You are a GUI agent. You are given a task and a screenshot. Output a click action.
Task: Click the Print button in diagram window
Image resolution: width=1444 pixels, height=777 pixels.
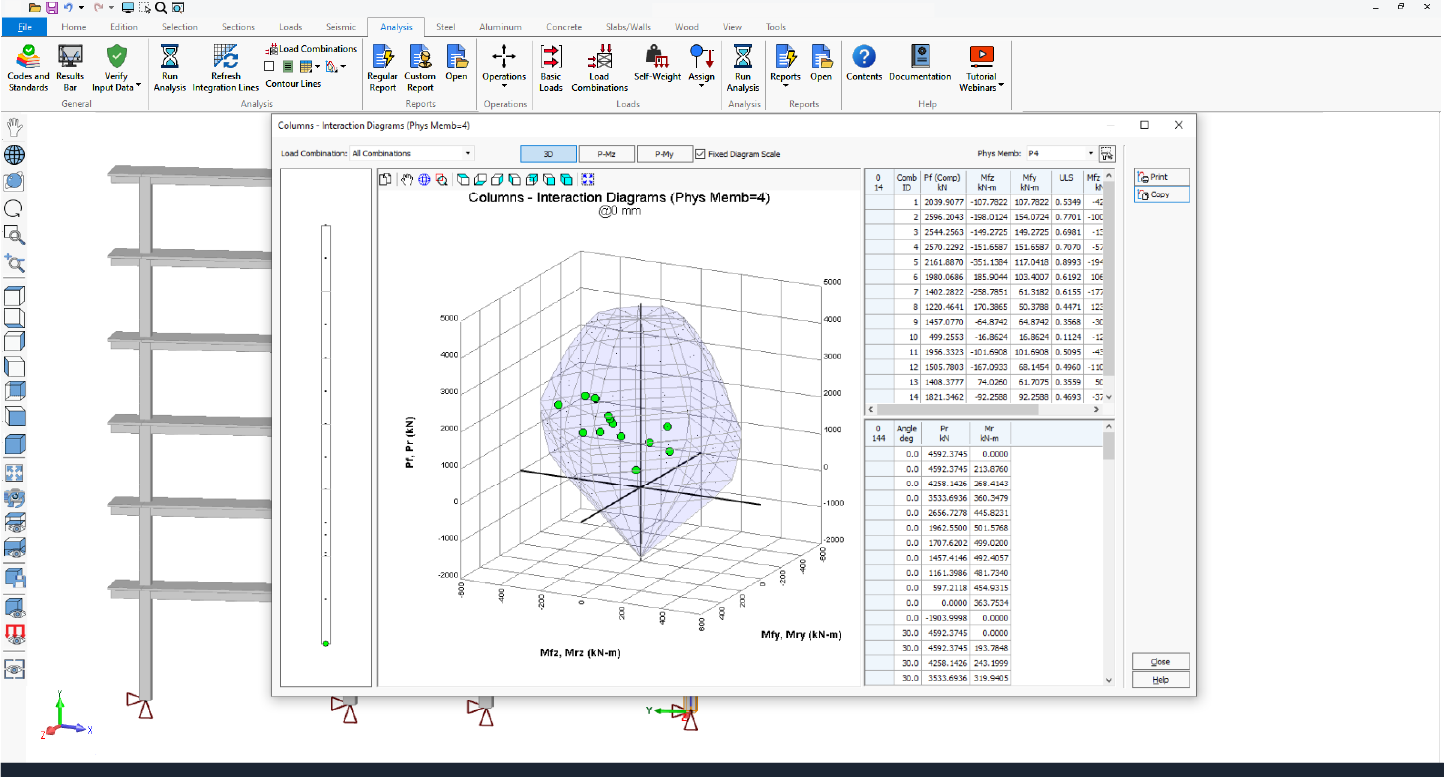1160,176
